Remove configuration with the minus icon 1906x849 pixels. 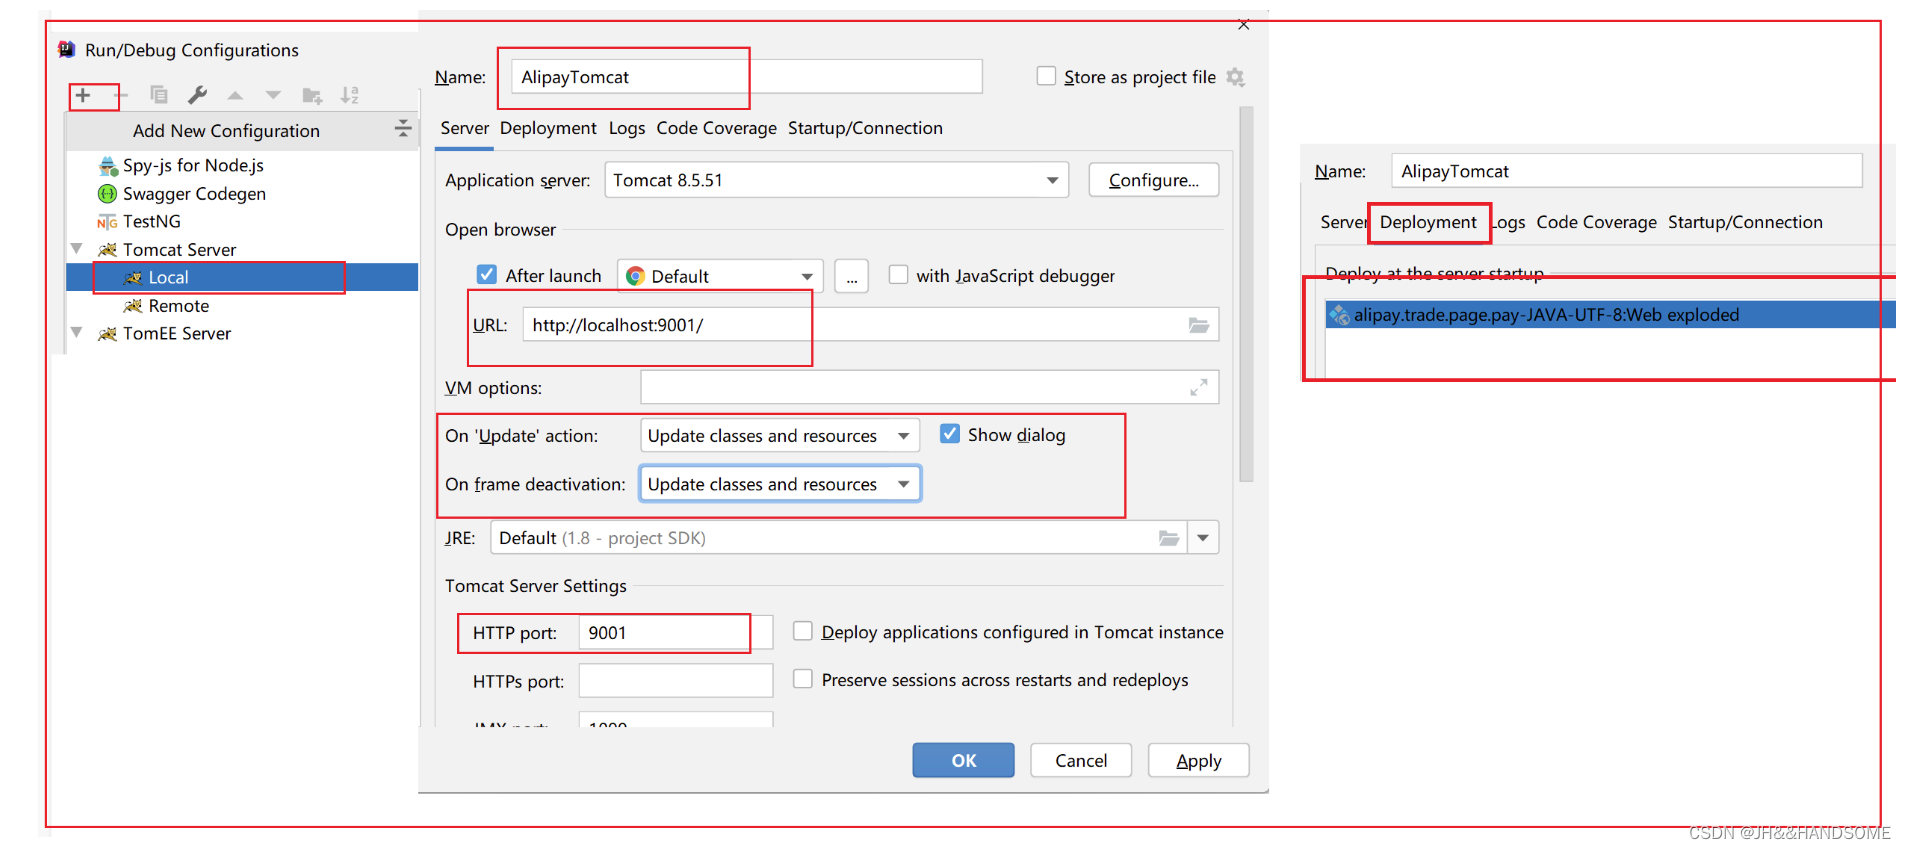click(x=121, y=95)
